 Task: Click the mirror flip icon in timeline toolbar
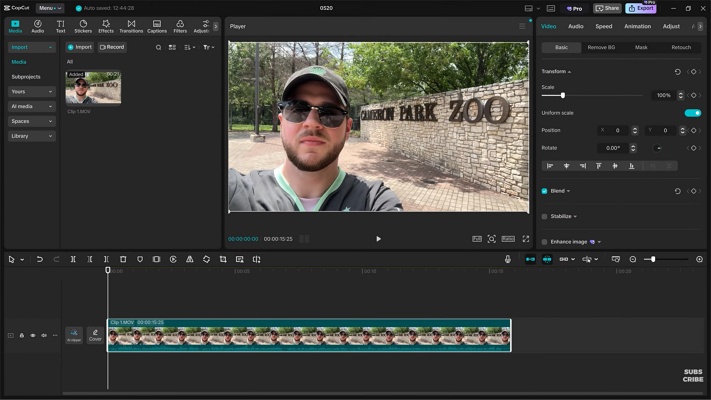(x=190, y=259)
